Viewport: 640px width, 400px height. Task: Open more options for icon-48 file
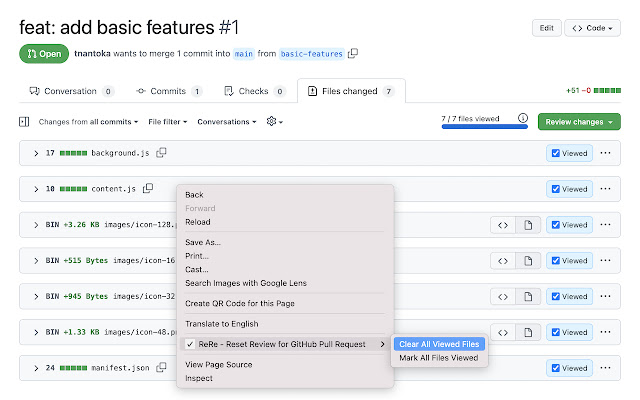(x=606, y=332)
